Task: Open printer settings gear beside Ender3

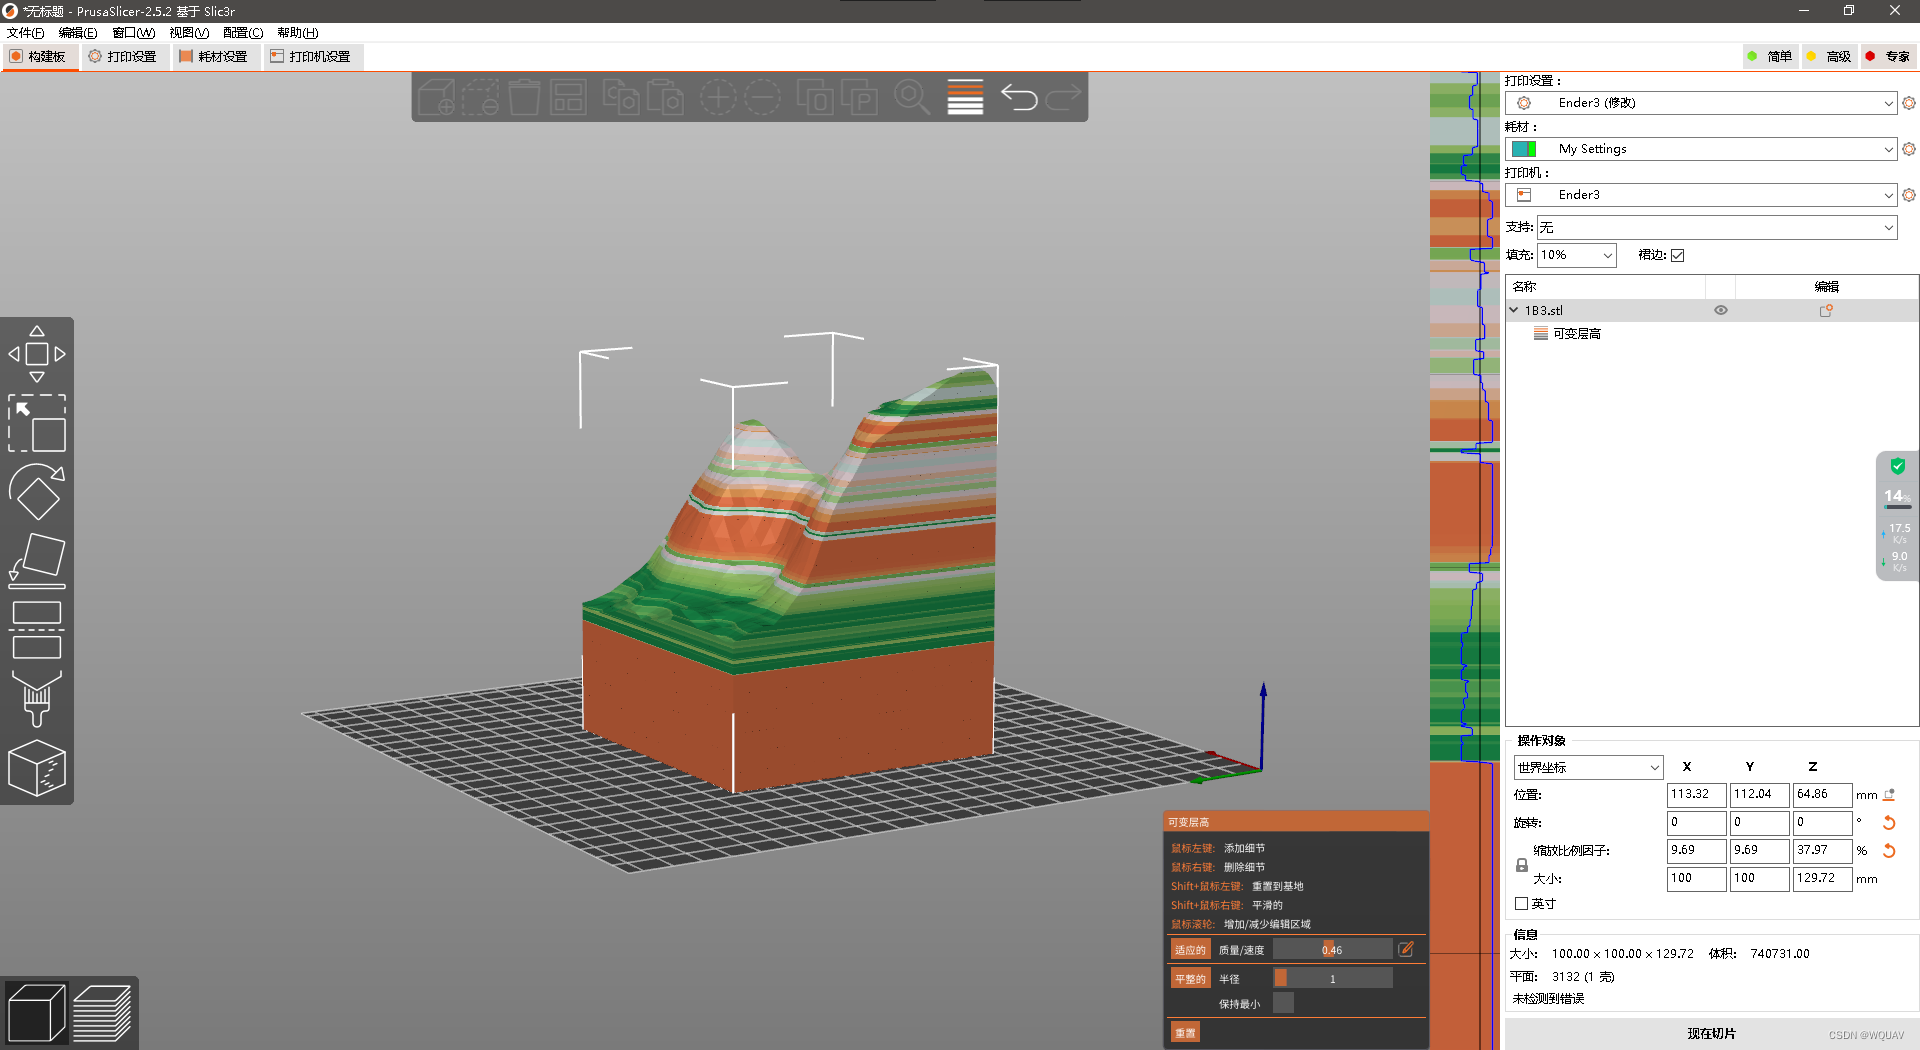Action: (x=1908, y=195)
